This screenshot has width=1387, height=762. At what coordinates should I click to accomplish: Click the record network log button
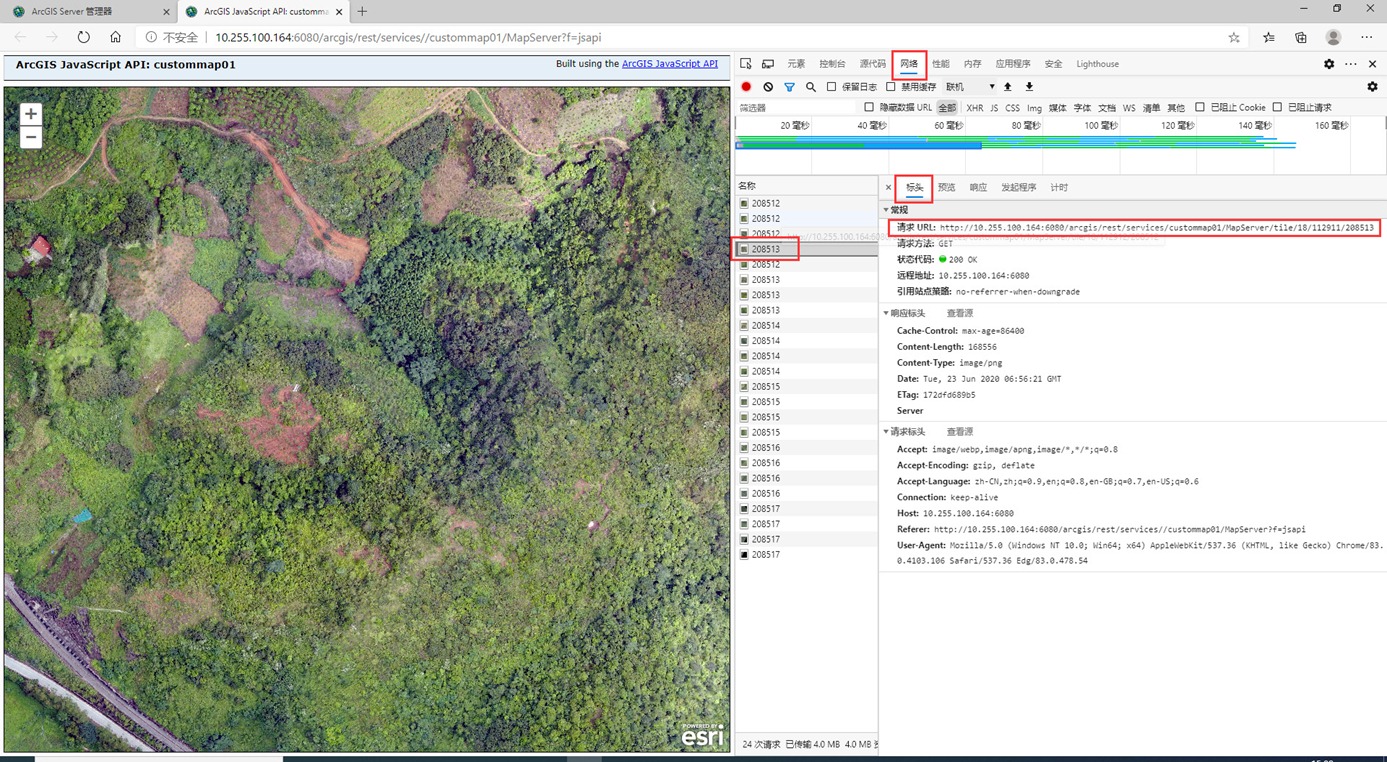746,87
